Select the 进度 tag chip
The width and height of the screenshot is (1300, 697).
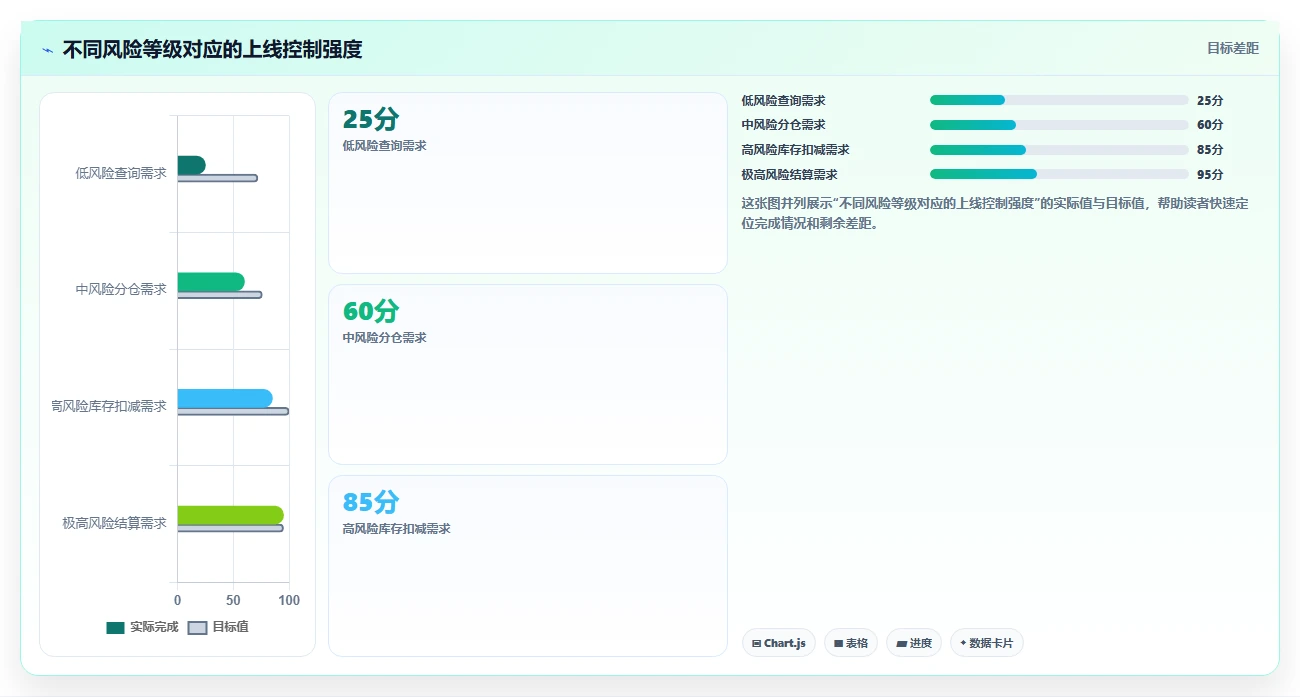point(914,643)
